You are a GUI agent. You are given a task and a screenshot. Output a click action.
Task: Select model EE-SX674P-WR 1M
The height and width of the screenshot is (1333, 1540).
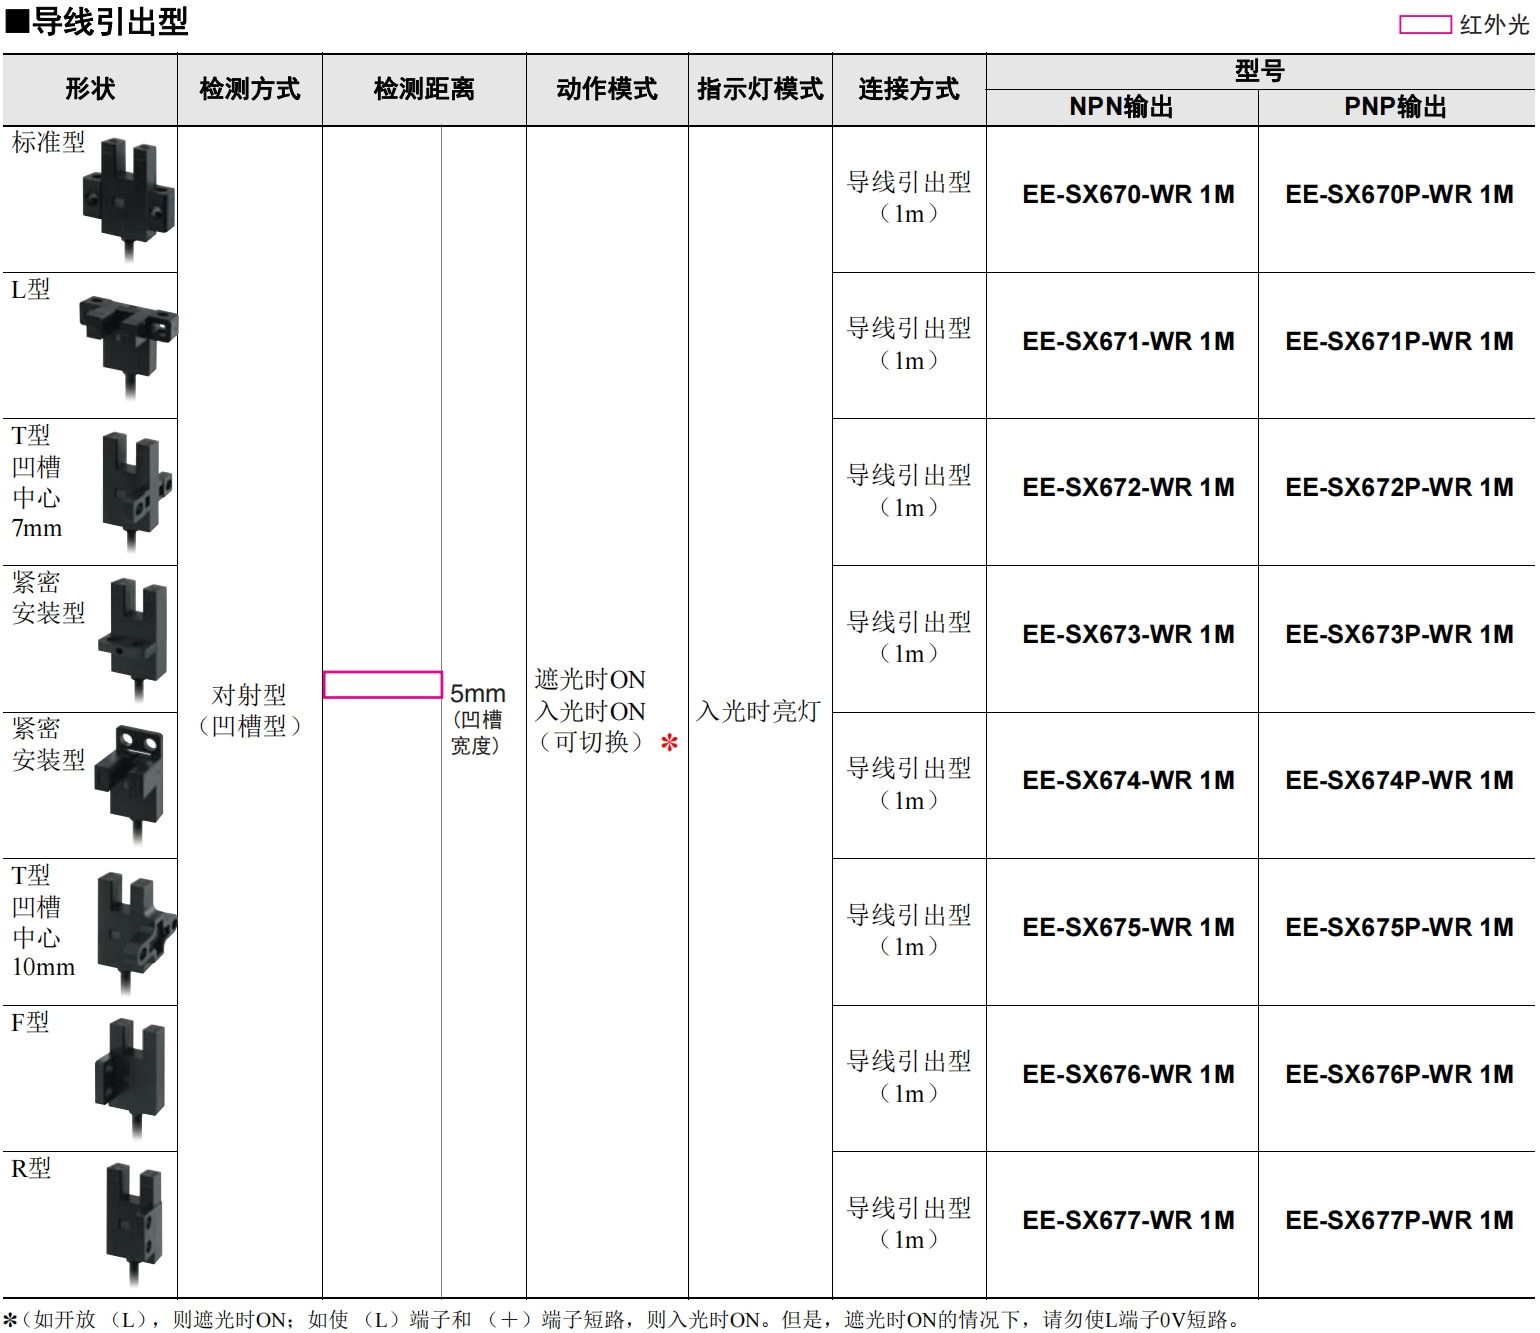[1400, 780]
